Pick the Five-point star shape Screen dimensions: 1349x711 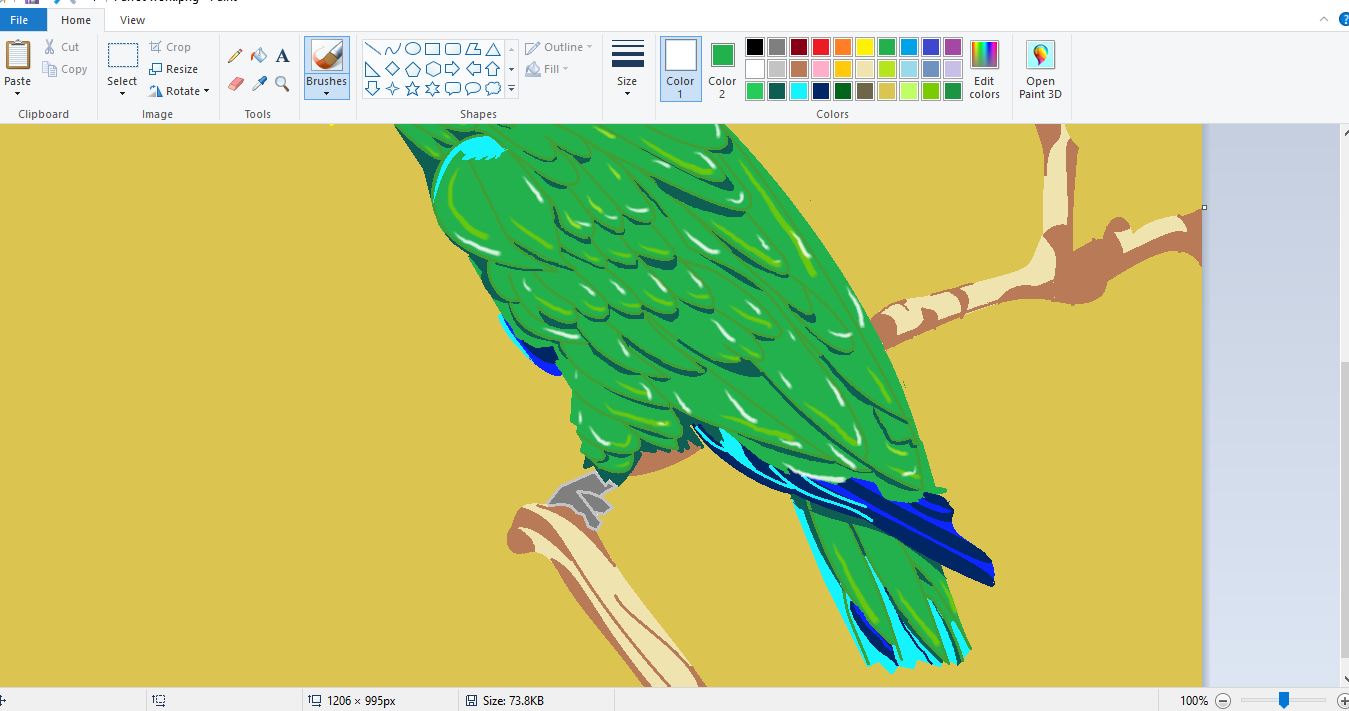412,89
